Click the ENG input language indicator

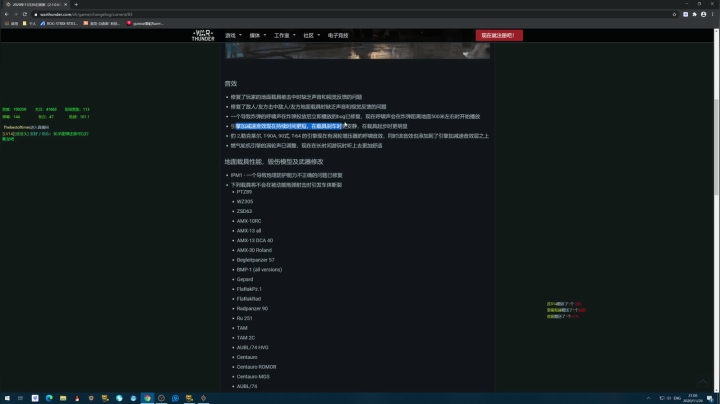[677, 398]
